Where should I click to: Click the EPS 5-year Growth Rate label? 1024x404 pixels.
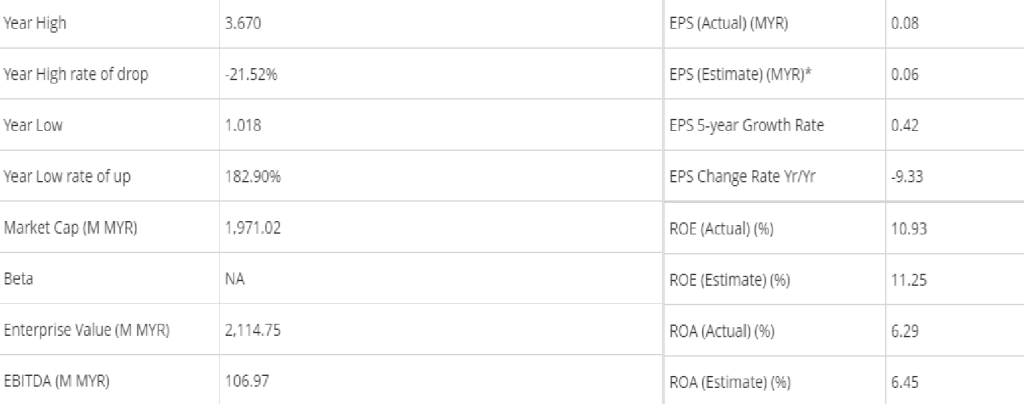(745, 128)
